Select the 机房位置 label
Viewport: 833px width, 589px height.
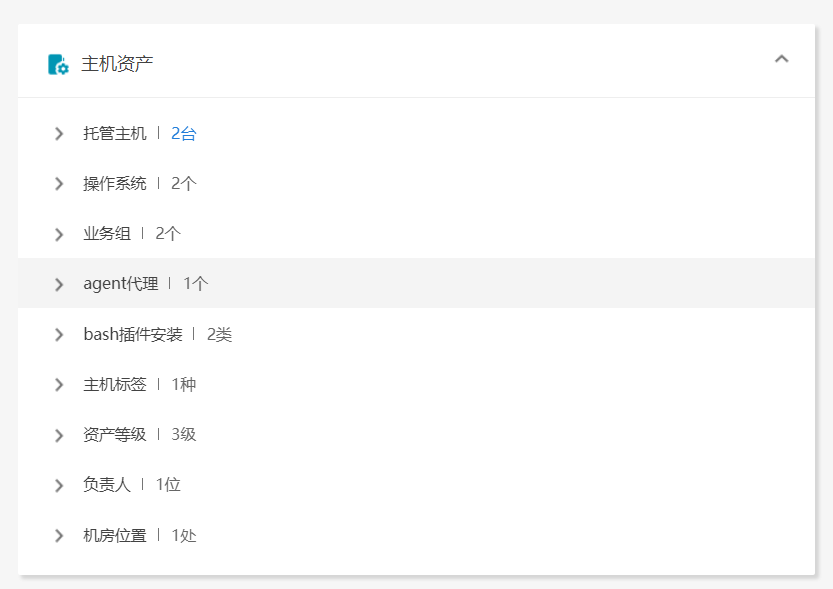[x=115, y=535]
